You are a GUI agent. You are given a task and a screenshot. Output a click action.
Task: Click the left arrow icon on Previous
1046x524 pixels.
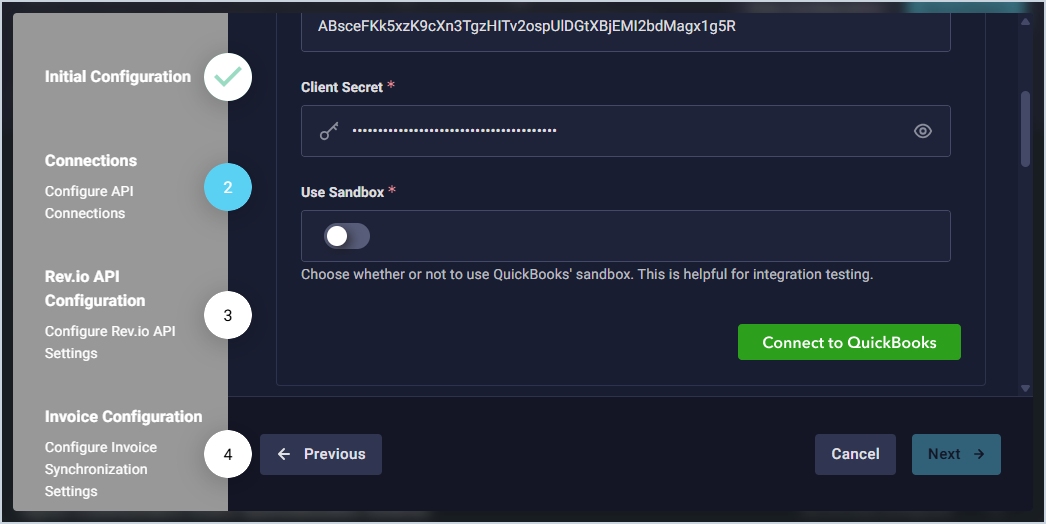coord(284,454)
